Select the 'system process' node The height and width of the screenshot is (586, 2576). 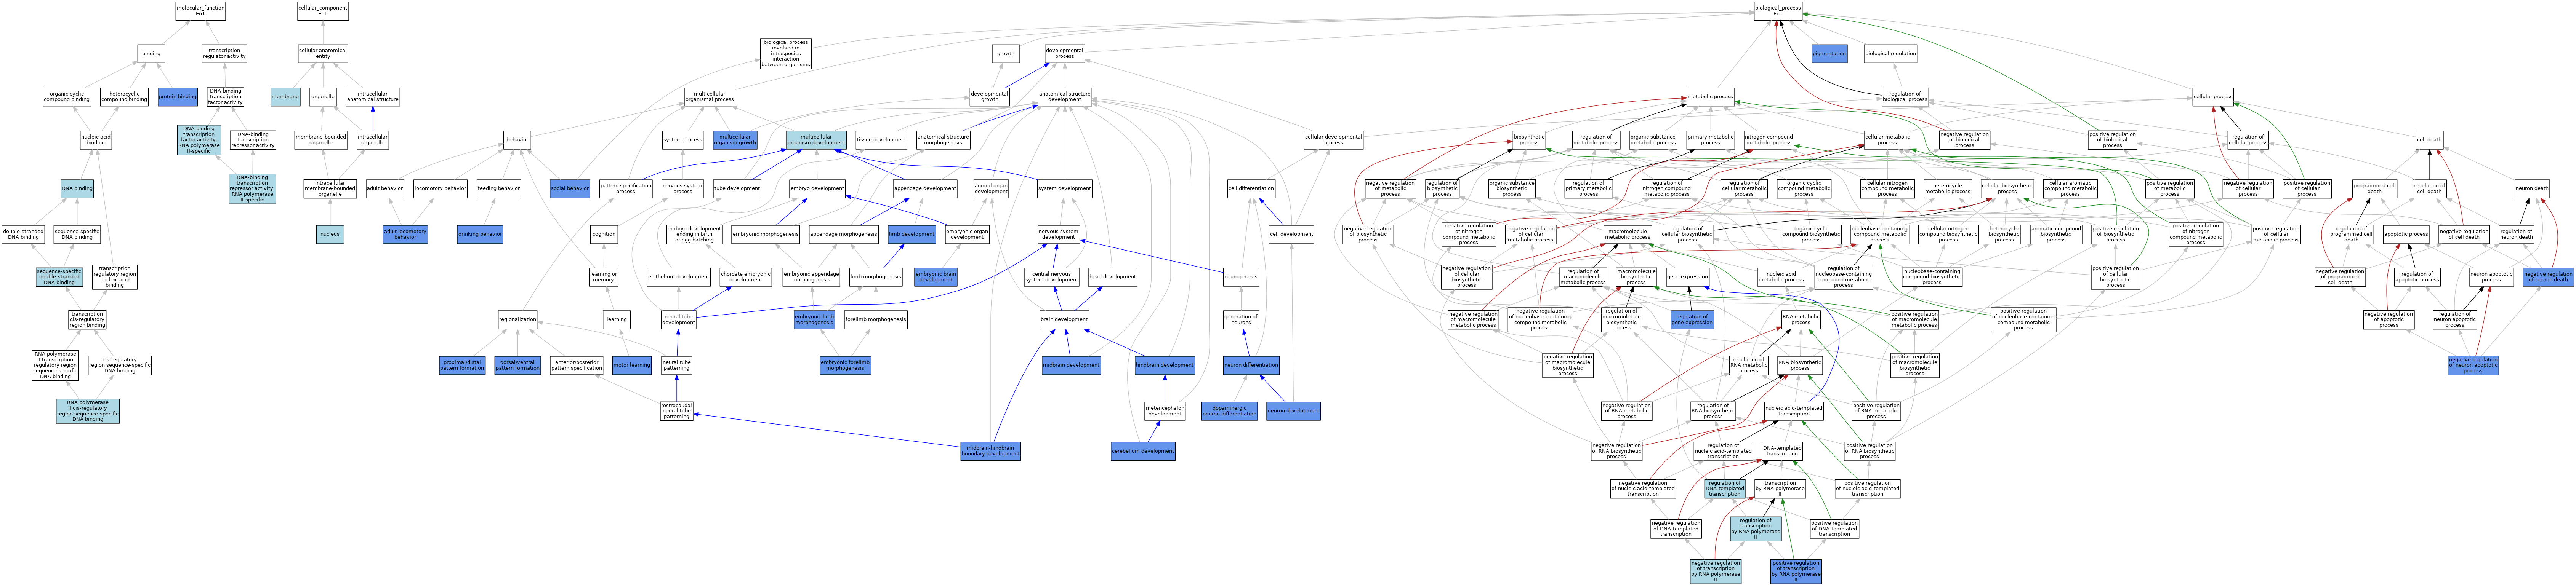point(683,140)
